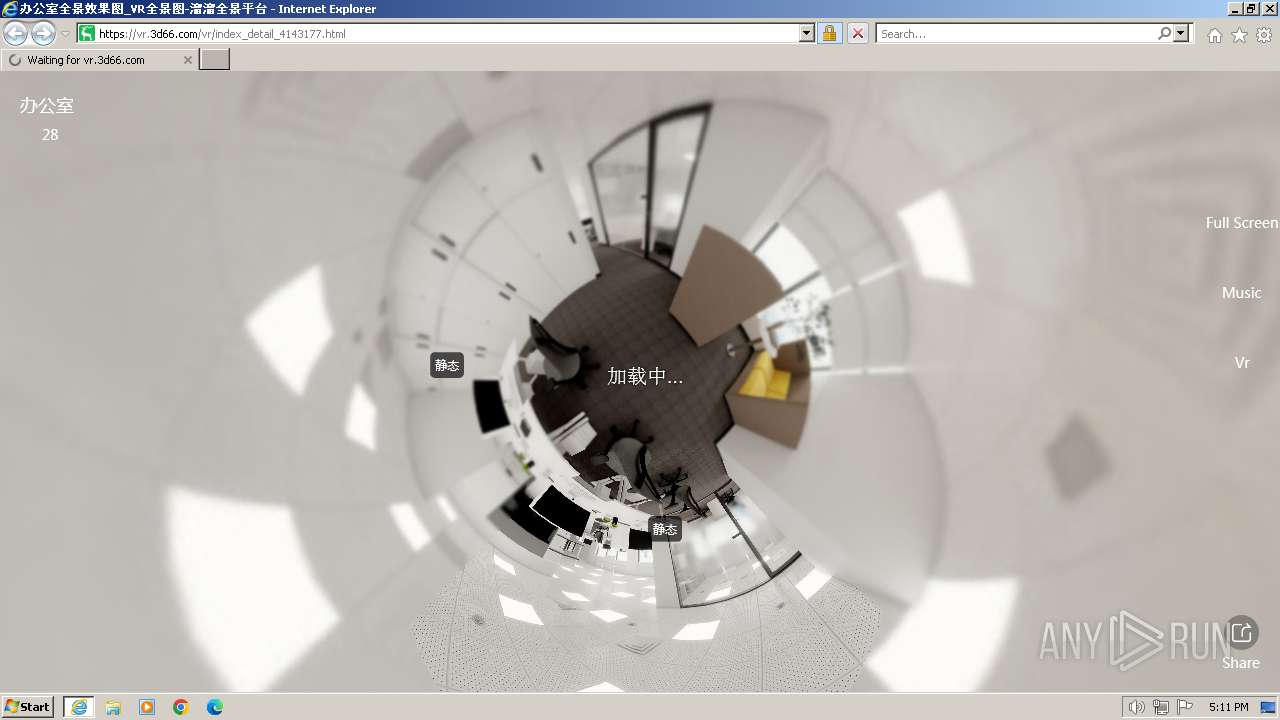
Task: Launch Google Chrome from the taskbar
Action: pos(181,707)
